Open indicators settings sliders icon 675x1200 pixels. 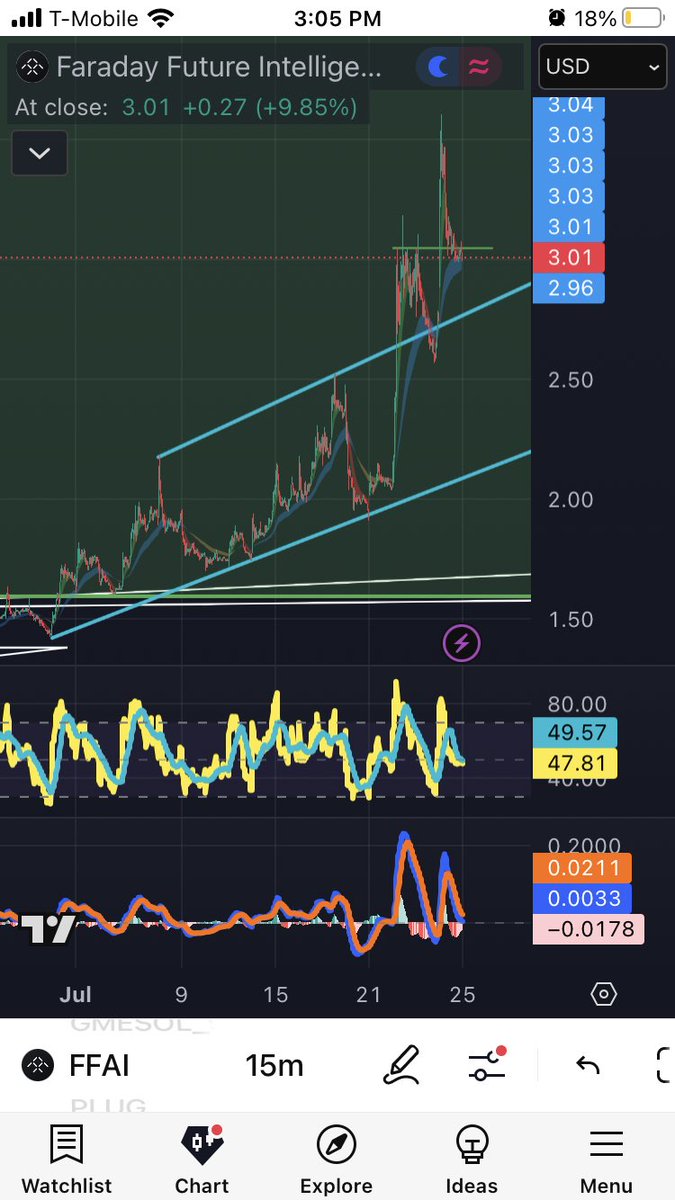click(487, 1064)
